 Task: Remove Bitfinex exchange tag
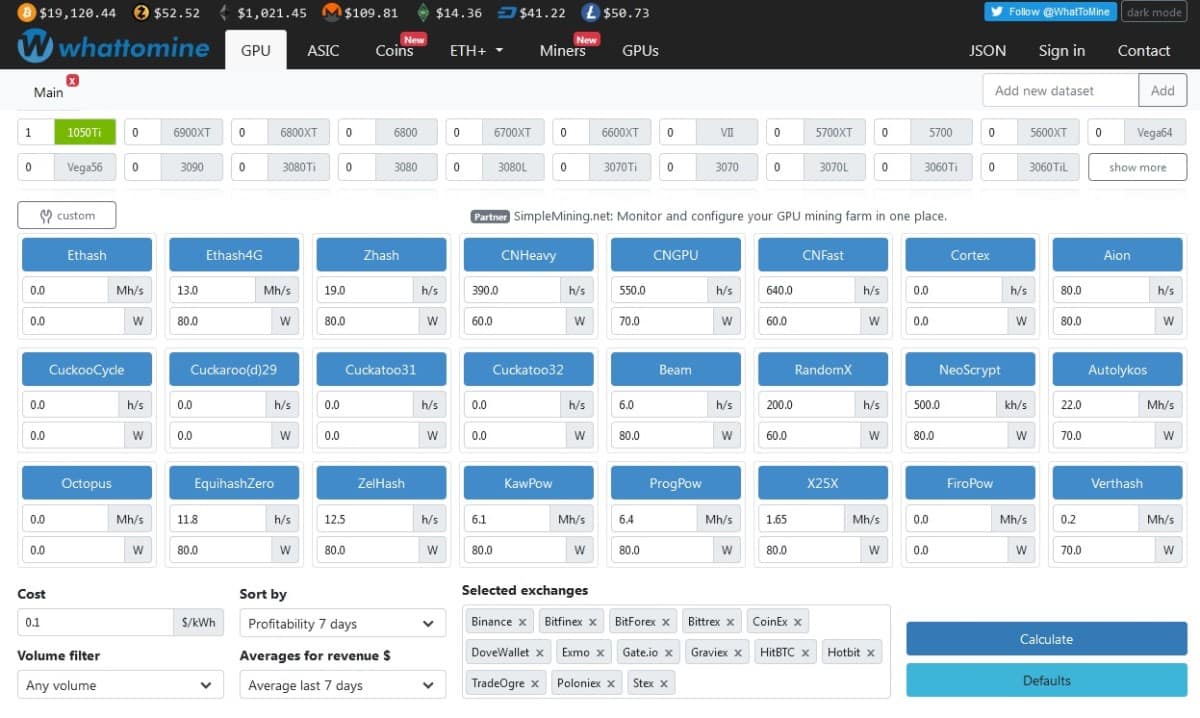pyautogui.click(x=592, y=622)
